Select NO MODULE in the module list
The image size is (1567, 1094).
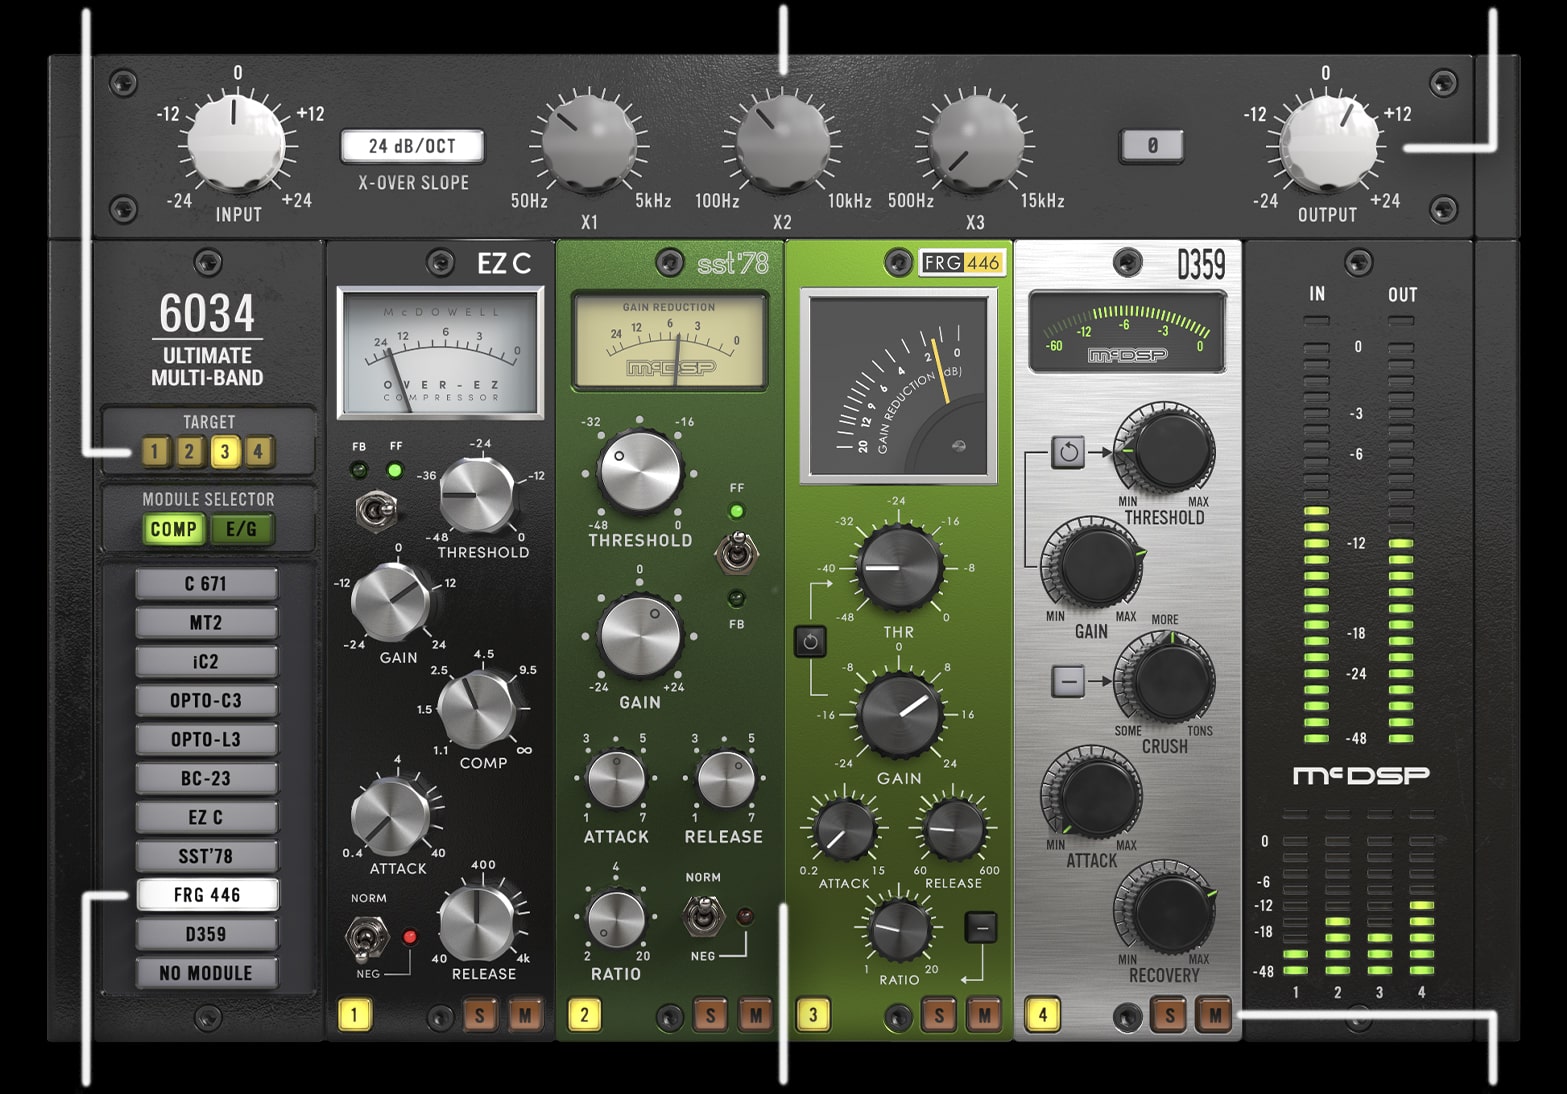(x=206, y=973)
